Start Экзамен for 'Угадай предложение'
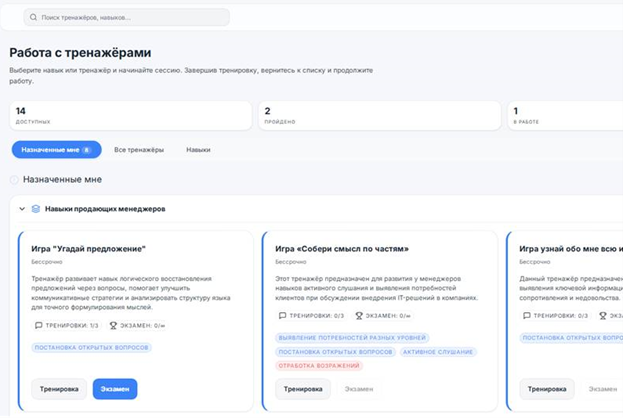The image size is (623, 418). tap(115, 389)
